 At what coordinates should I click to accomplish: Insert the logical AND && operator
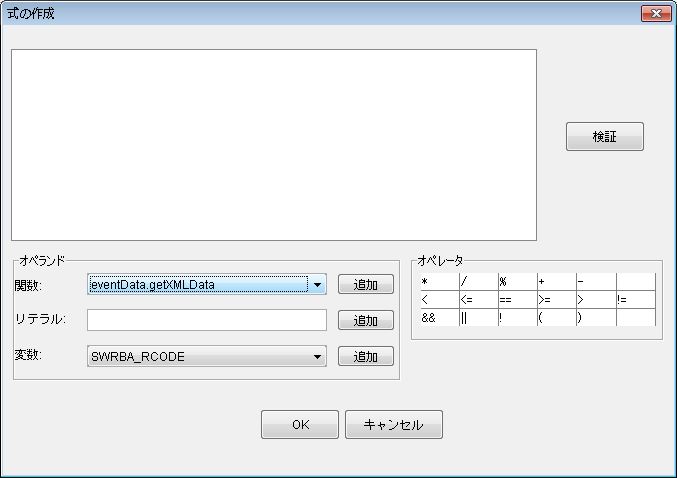[x=440, y=318]
